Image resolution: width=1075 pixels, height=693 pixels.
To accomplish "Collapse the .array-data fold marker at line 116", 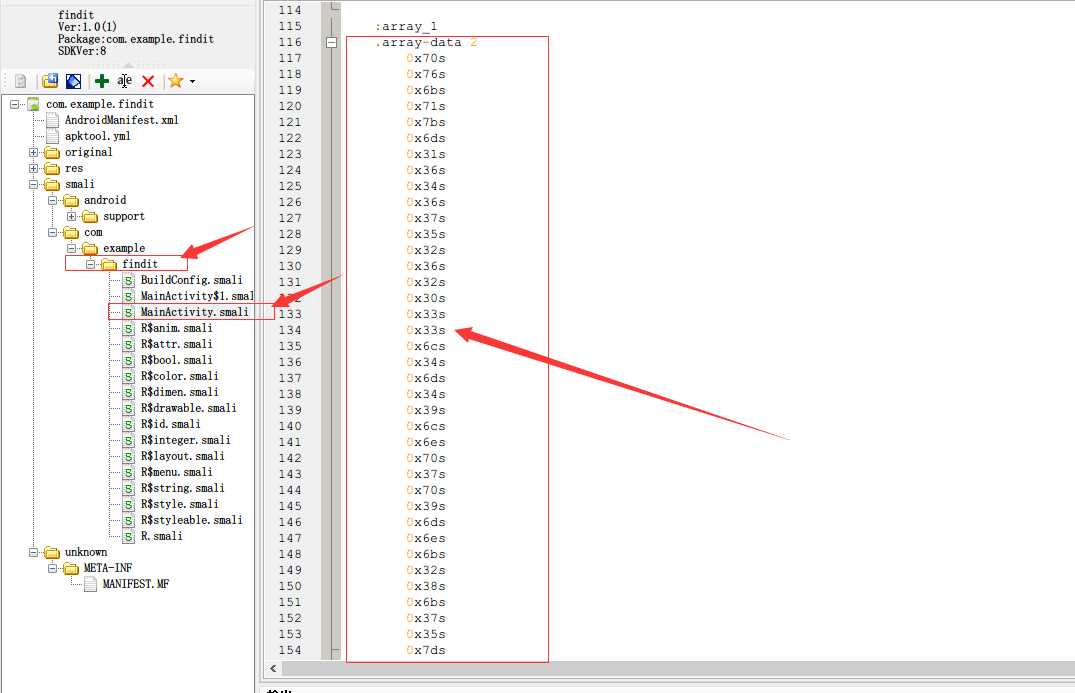I will pyautogui.click(x=331, y=42).
